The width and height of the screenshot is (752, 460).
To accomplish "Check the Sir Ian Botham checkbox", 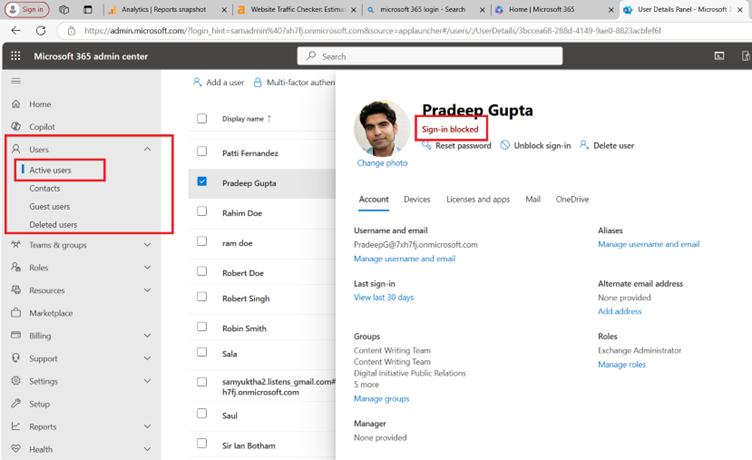I will (x=202, y=443).
